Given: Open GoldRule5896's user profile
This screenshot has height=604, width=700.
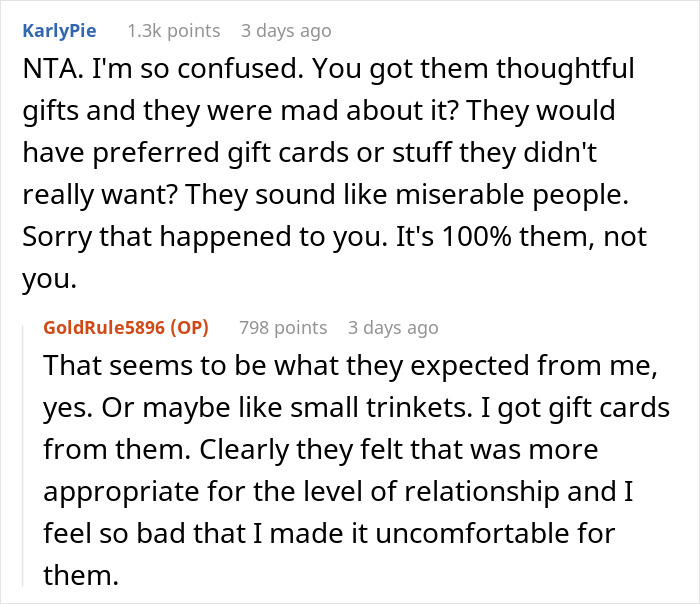Looking at the screenshot, I should coord(104,327).
